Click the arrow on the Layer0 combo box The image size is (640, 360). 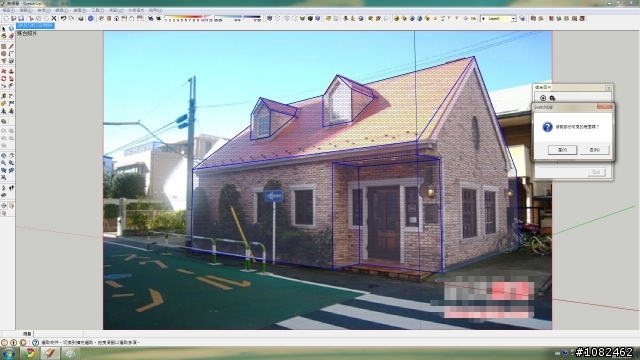514,19
